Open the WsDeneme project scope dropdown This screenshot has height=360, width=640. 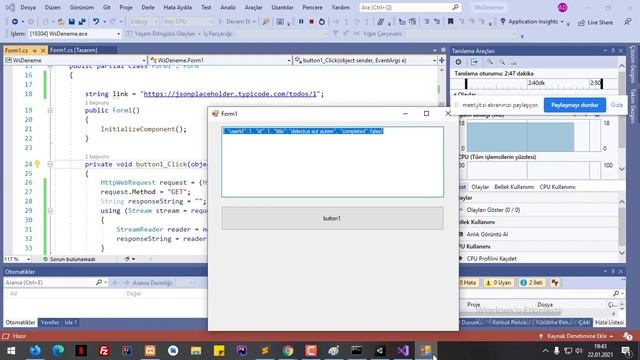pos(144,60)
